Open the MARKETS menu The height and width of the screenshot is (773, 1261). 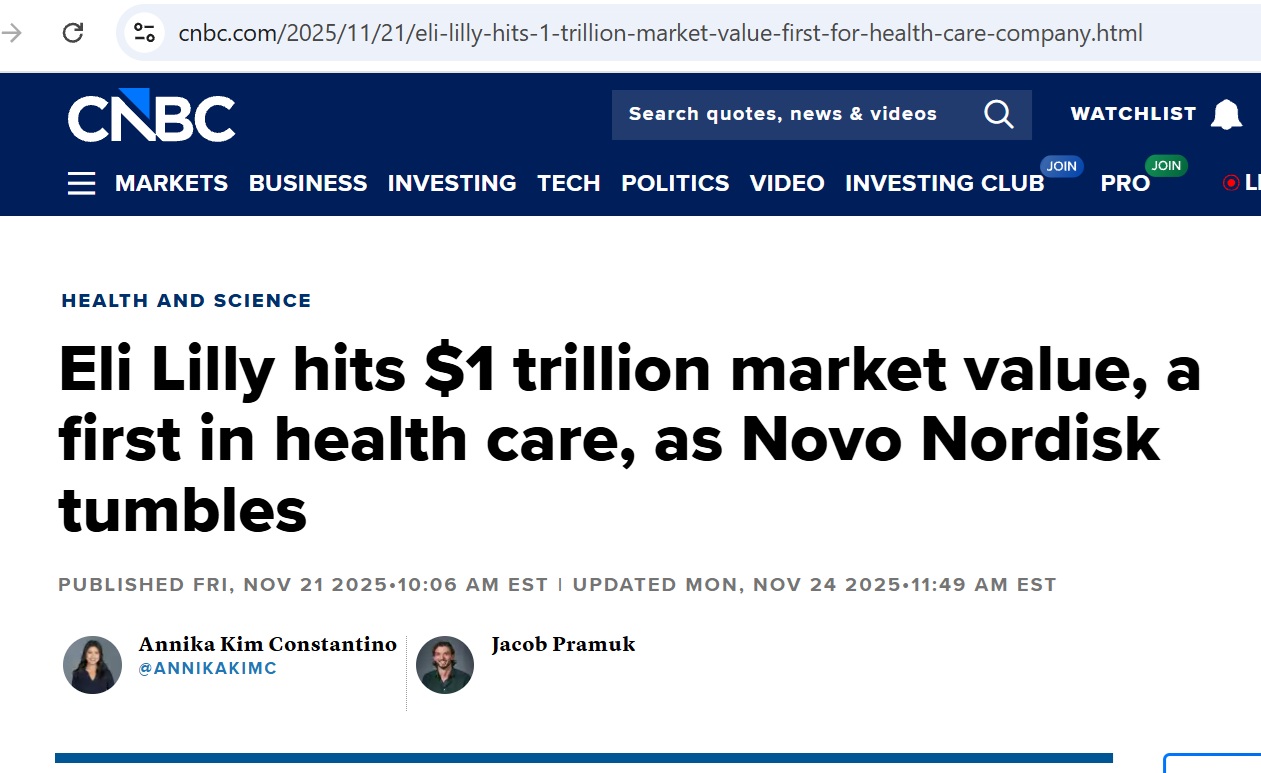point(171,184)
